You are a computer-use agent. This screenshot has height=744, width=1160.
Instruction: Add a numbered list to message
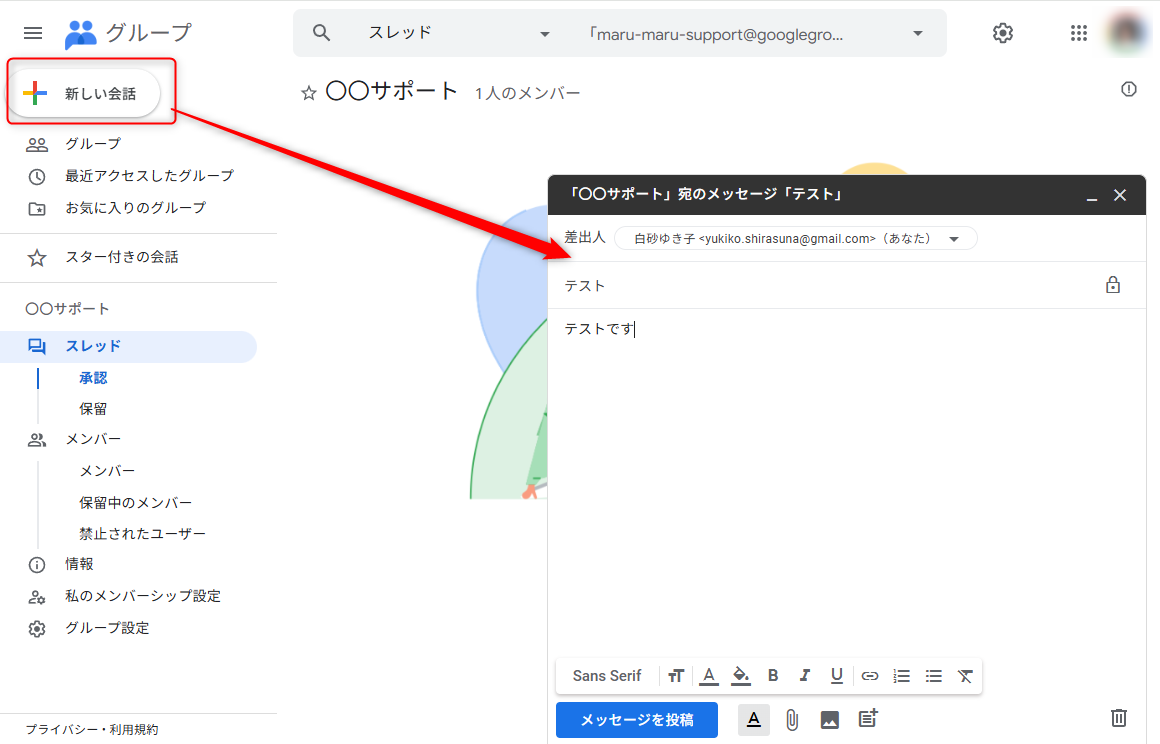(902, 676)
